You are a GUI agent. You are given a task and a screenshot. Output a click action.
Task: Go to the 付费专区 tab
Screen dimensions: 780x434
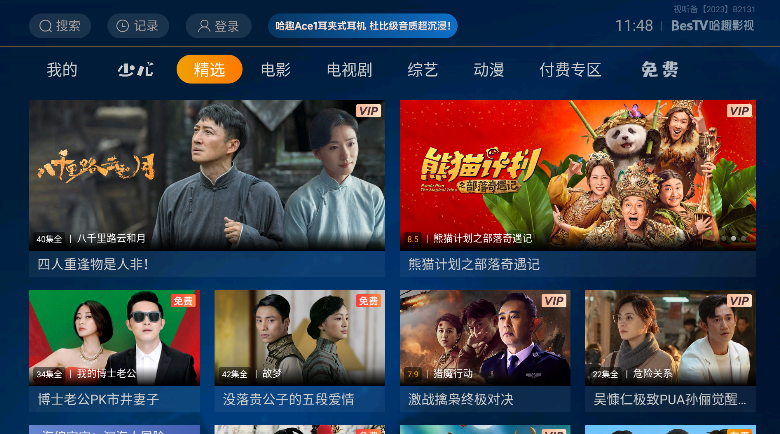tap(570, 70)
